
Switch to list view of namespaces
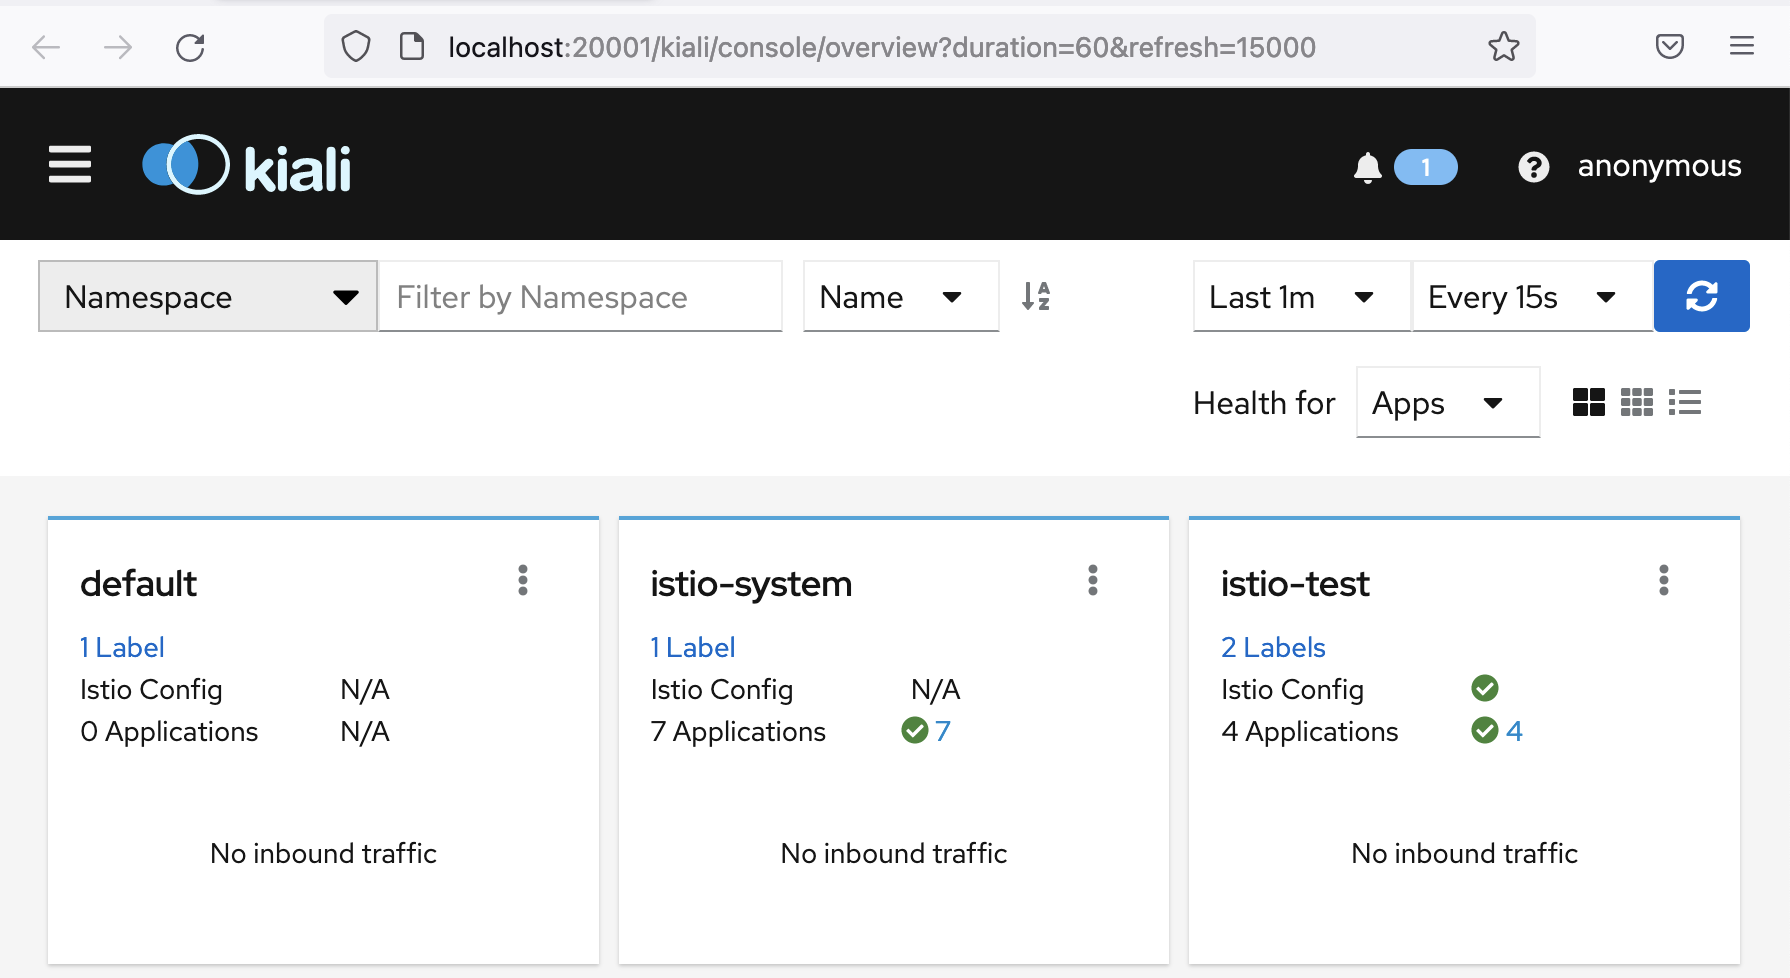tap(1685, 402)
